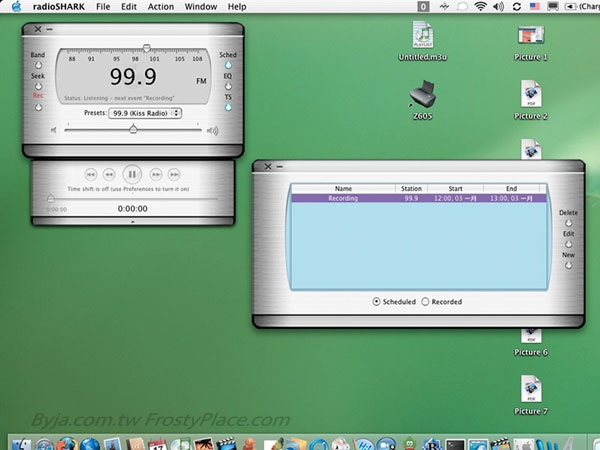Click the grey 0 counter menu bar icon
Screen dimensions: 600x450
(423, 7)
